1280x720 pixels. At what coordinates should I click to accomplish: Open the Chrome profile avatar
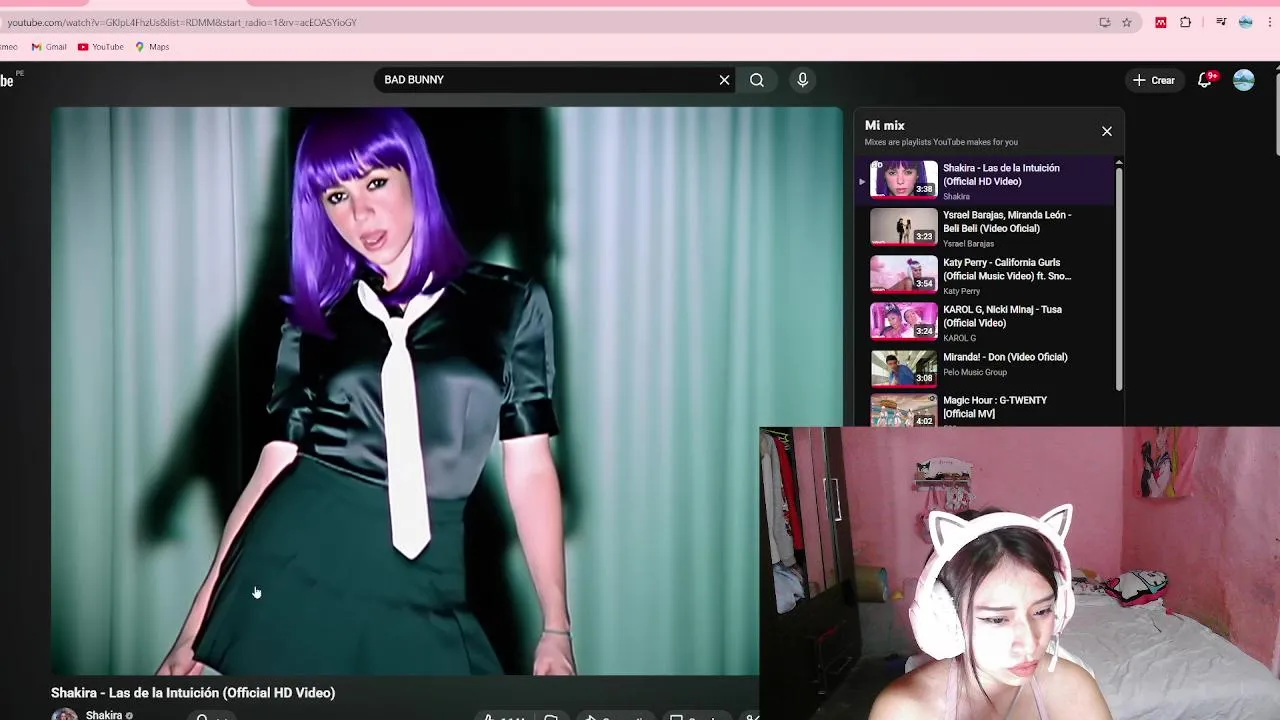[1246, 22]
